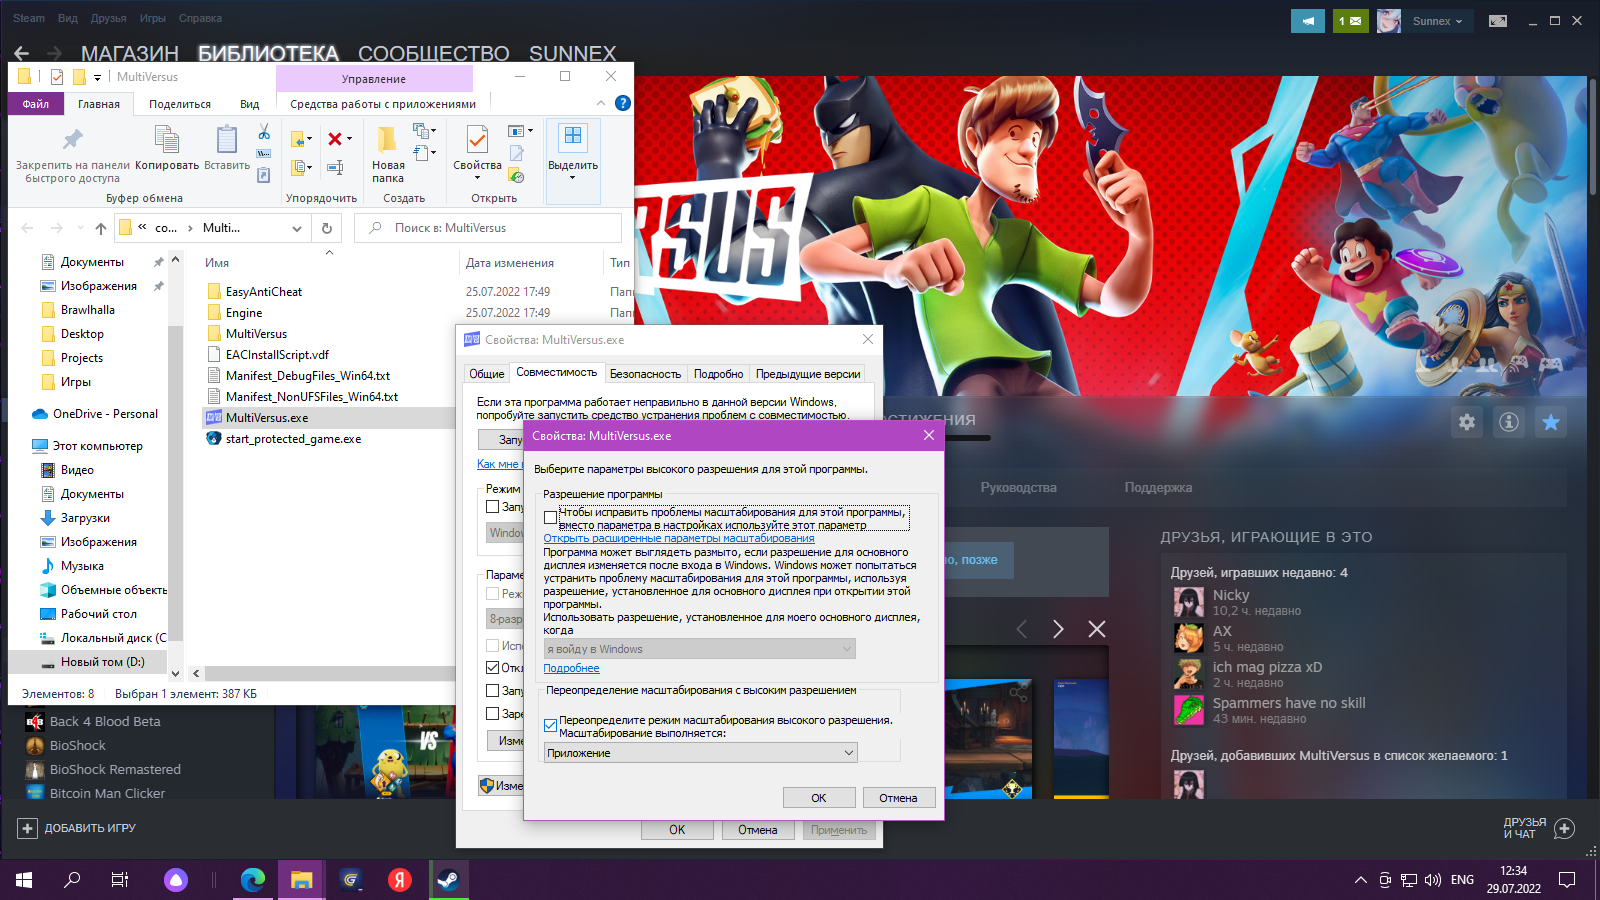Click OK in the DPI settings dialog

(x=818, y=798)
